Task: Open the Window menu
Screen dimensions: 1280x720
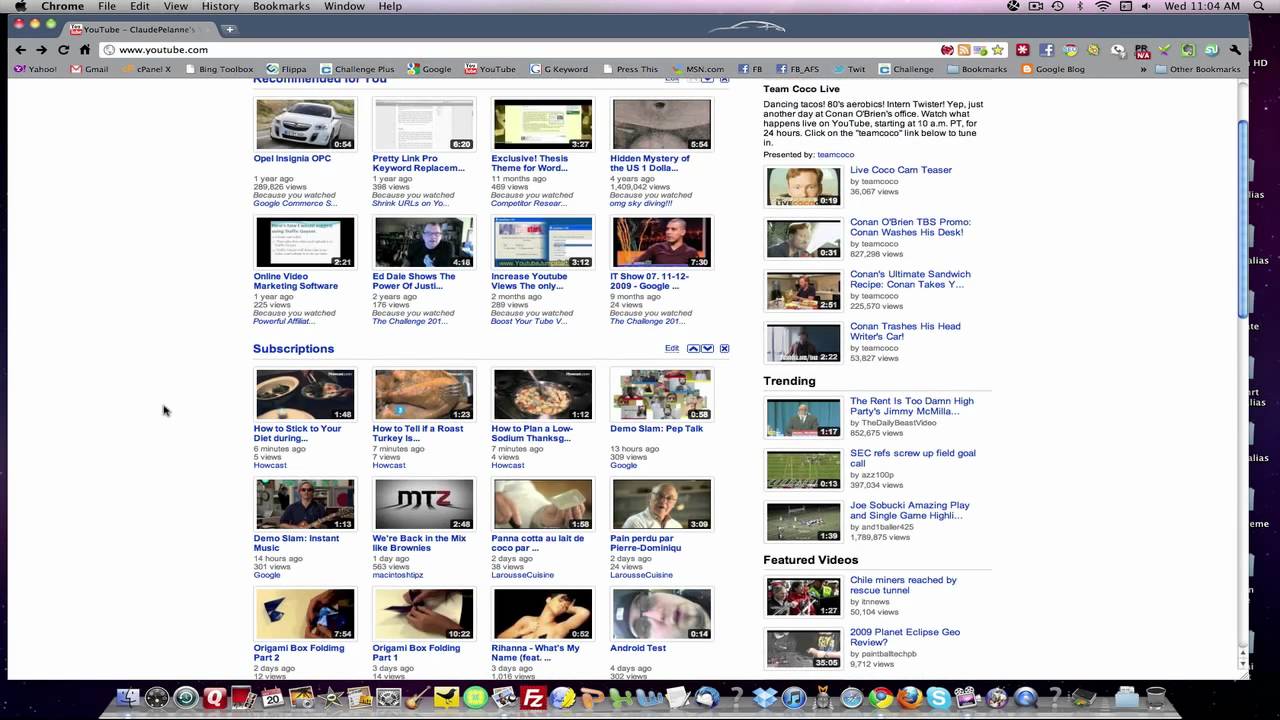Action: (x=344, y=6)
